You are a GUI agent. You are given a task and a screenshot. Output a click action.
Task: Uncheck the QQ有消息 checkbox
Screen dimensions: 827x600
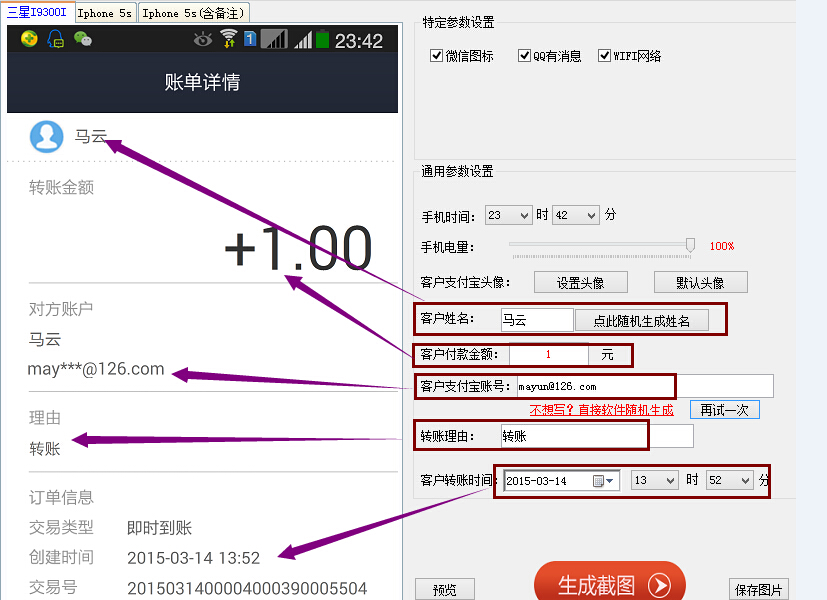pos(525,56)
